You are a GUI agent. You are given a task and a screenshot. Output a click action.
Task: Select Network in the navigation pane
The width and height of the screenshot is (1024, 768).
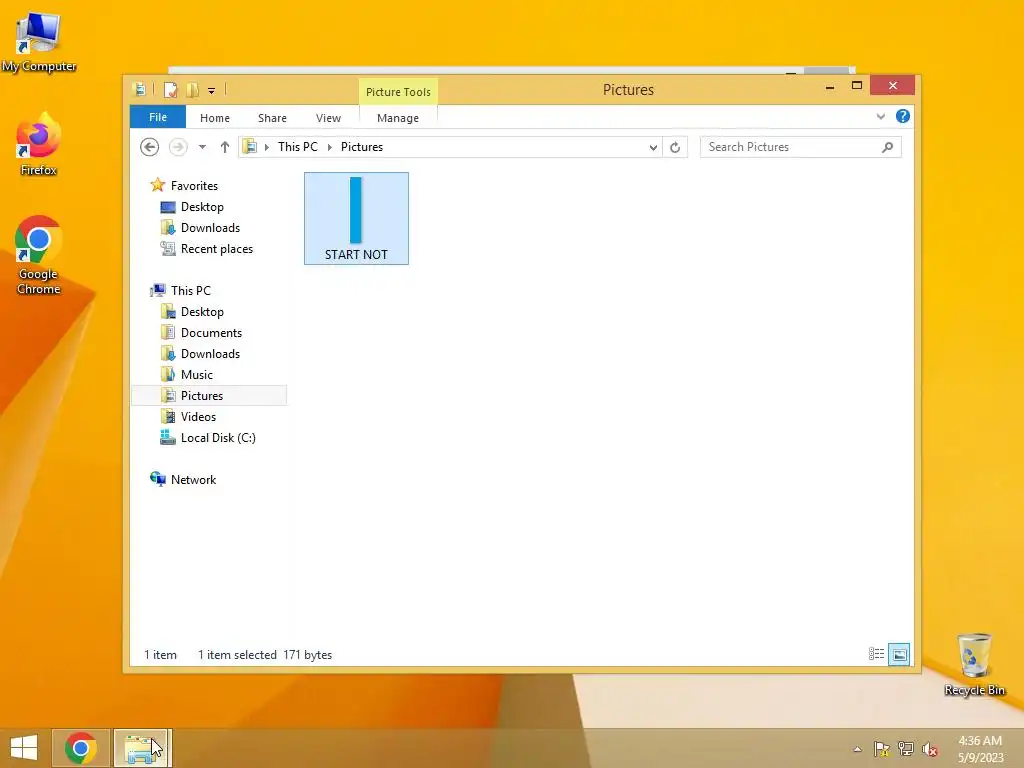(193, 479)
